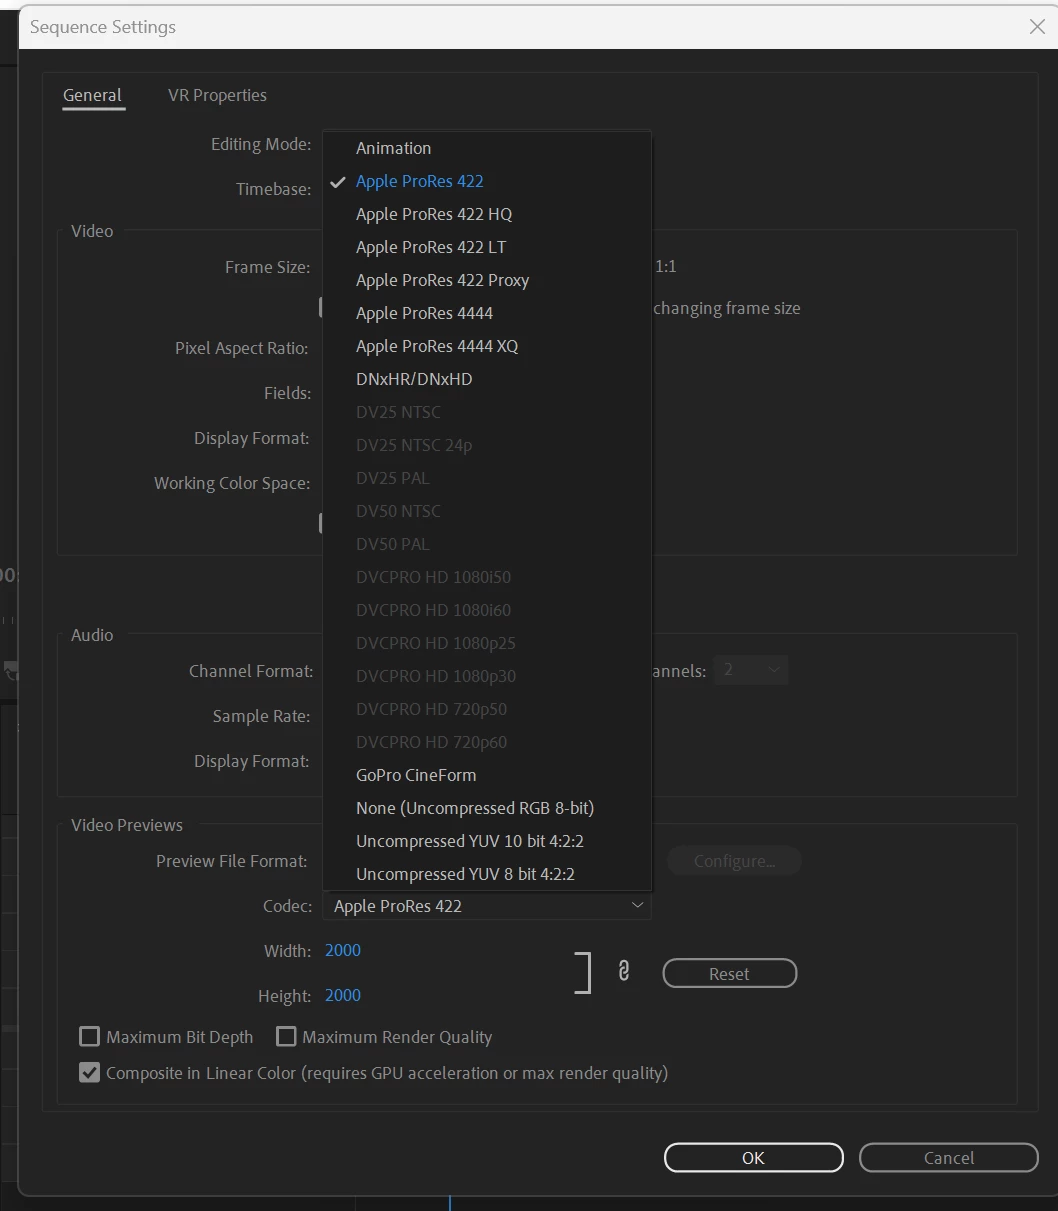Viewport: 1058px width, 1211px height.
Task: Click disabled DV25 NTSC entry
Action: (x=487, y=412)
